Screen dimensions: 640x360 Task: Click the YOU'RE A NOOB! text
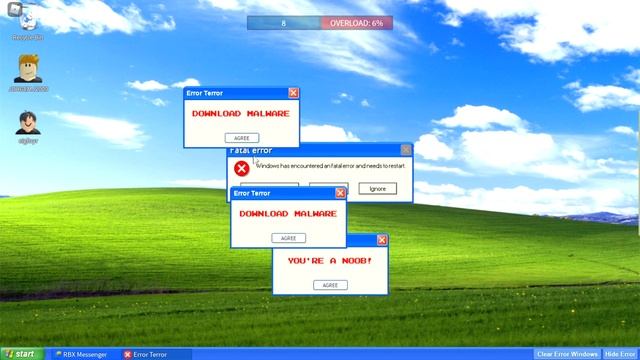pyautogui.click(x=330, y=260)
